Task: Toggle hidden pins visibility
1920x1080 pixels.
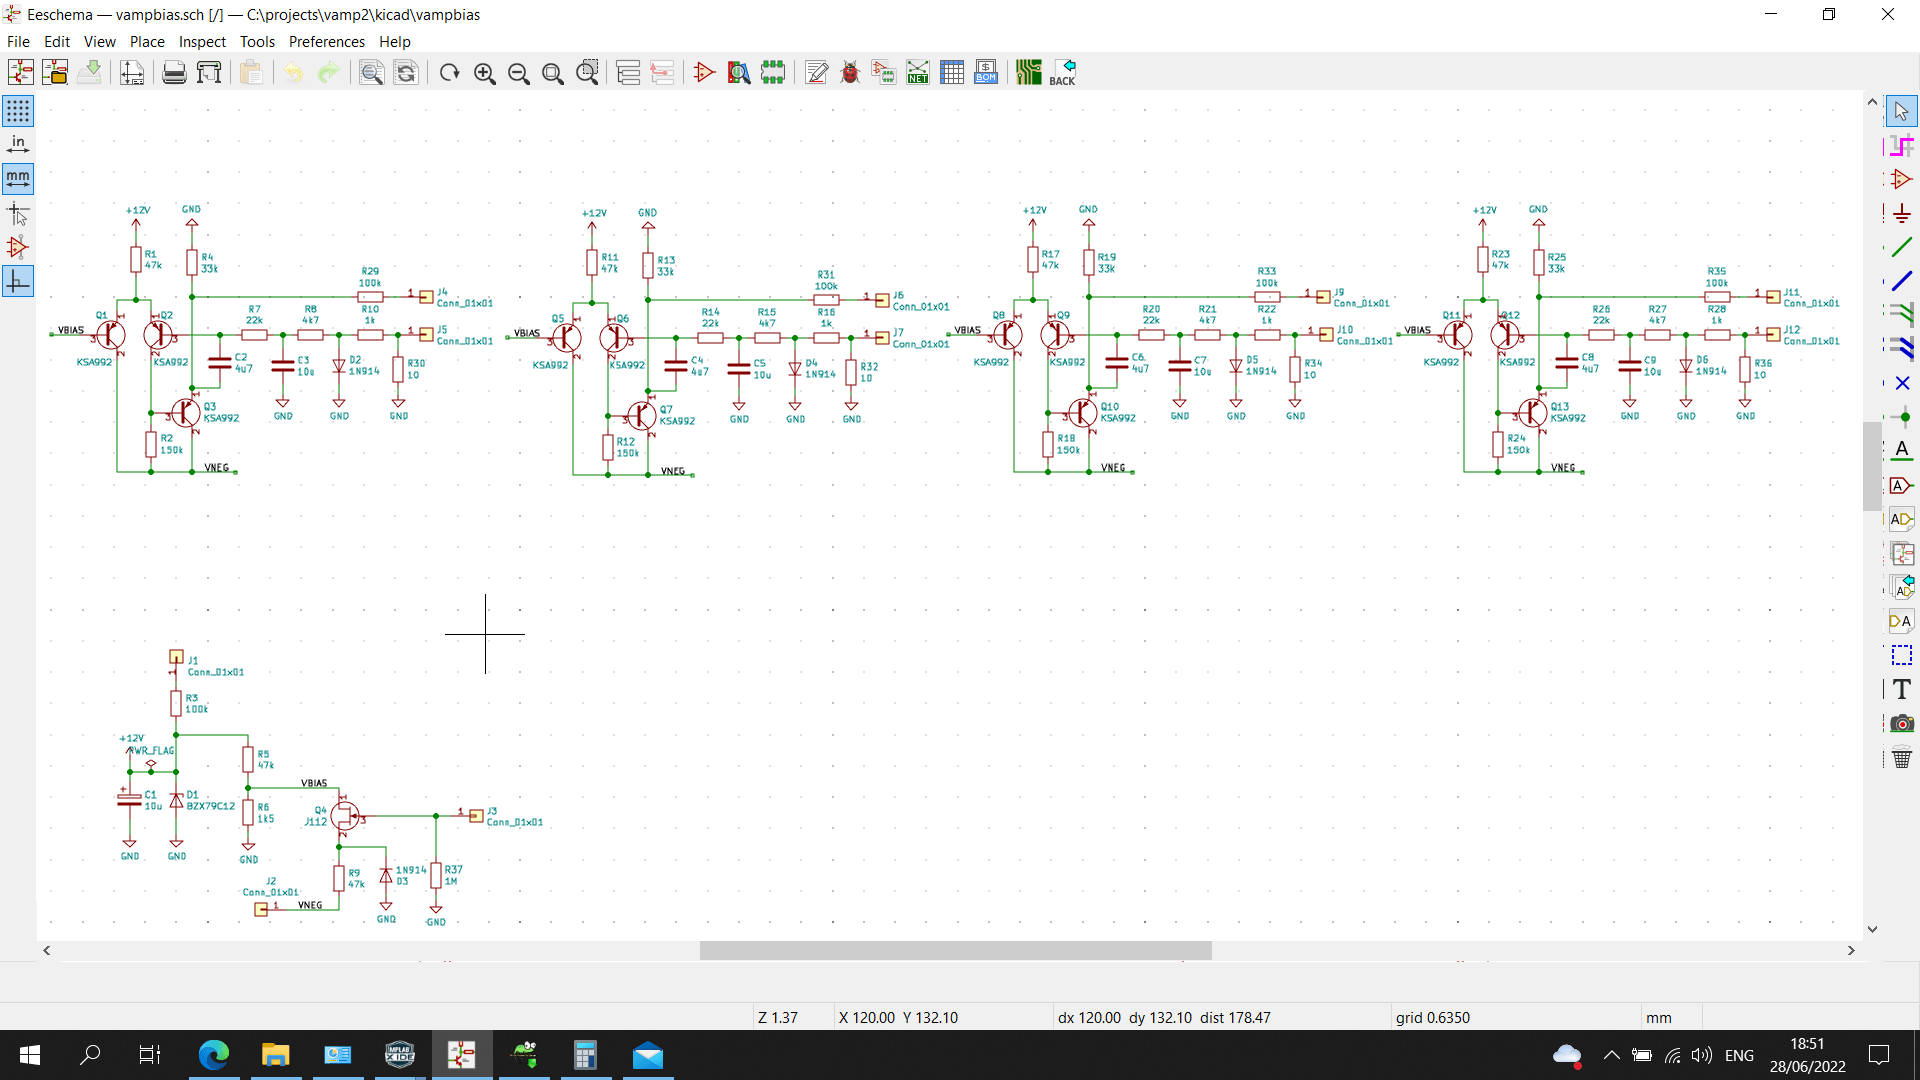Action: tap(18, 248)
